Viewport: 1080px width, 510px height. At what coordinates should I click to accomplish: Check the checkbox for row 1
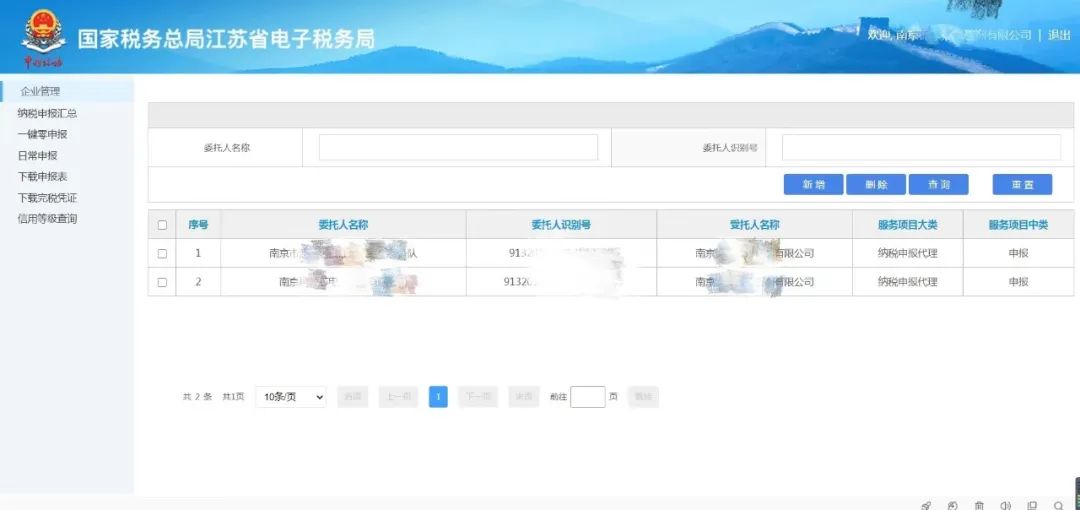coord(162,254)
